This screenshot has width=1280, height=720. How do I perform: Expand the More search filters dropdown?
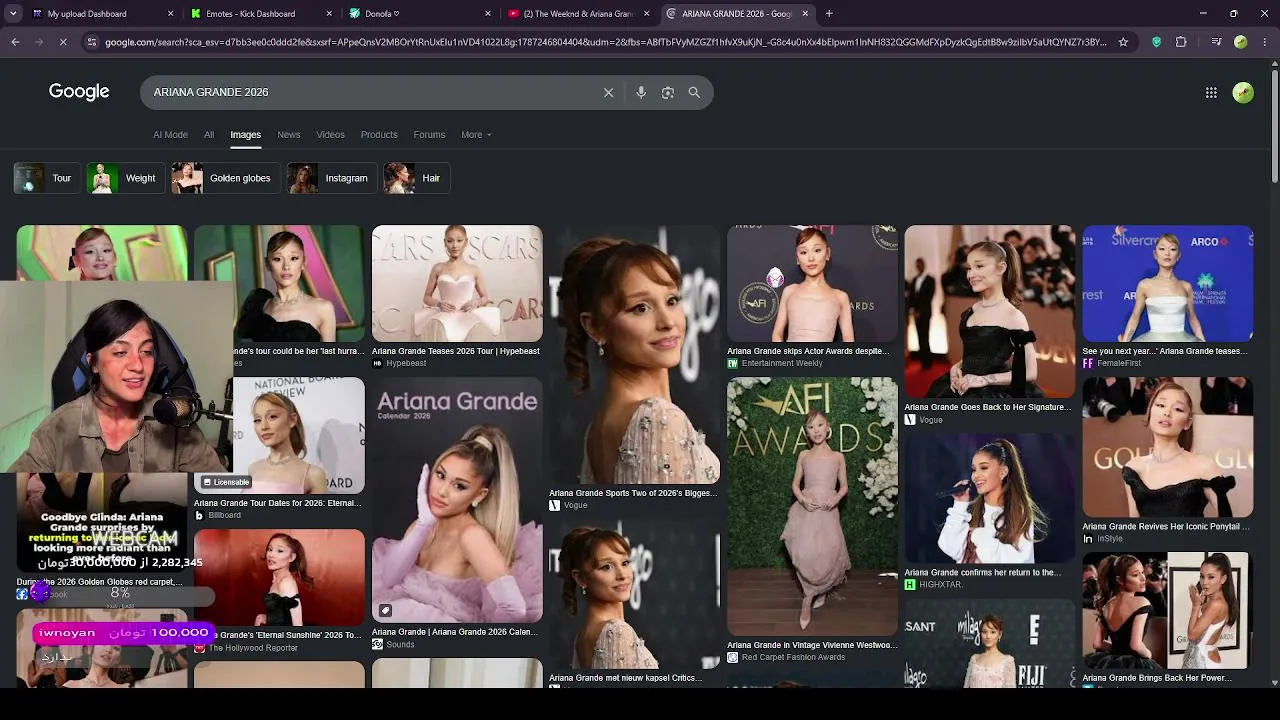[476, 135]
